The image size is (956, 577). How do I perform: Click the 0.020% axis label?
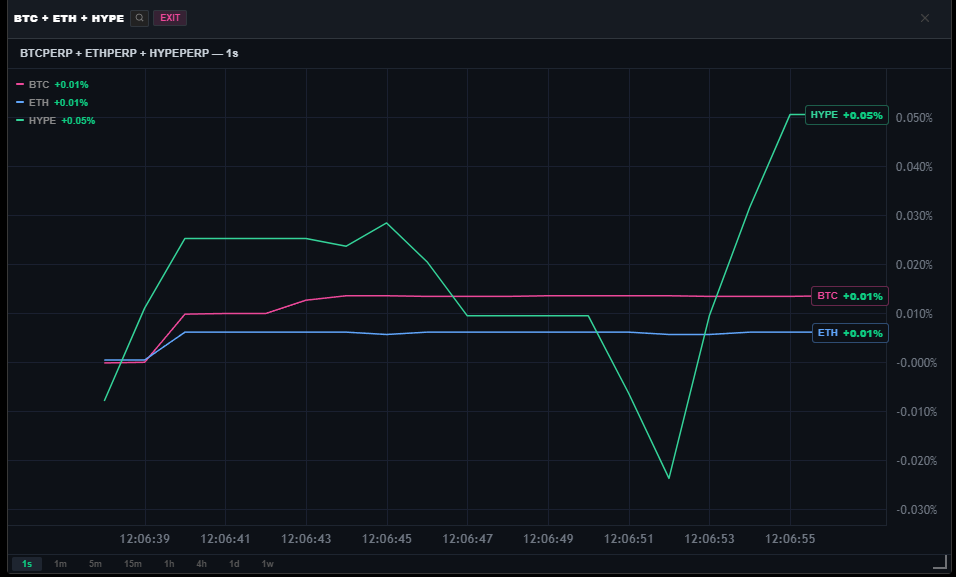coord(913,265)
